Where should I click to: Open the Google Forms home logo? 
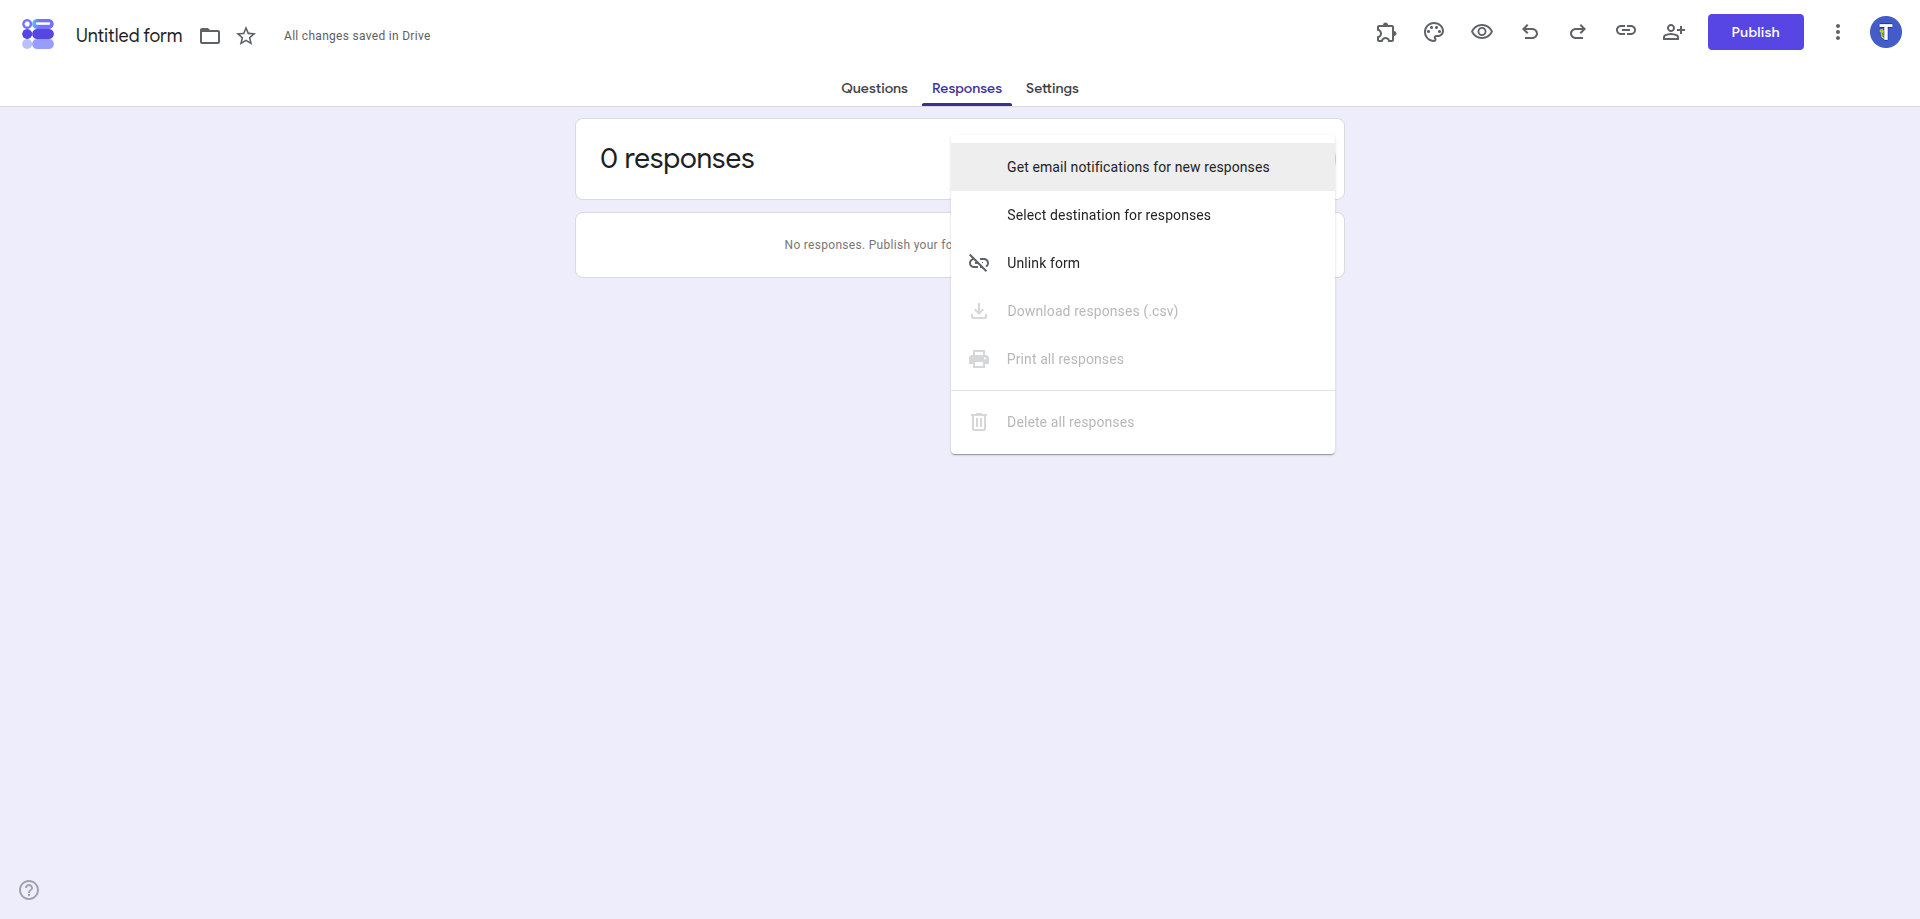(38, 34)
